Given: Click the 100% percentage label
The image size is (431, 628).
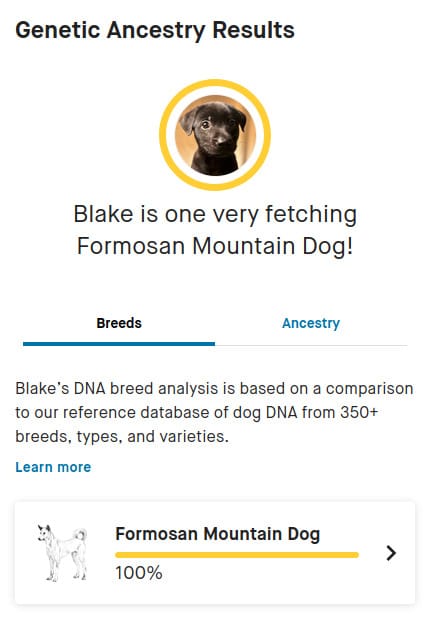Looking at the screenshot, I should coord(139,572).
